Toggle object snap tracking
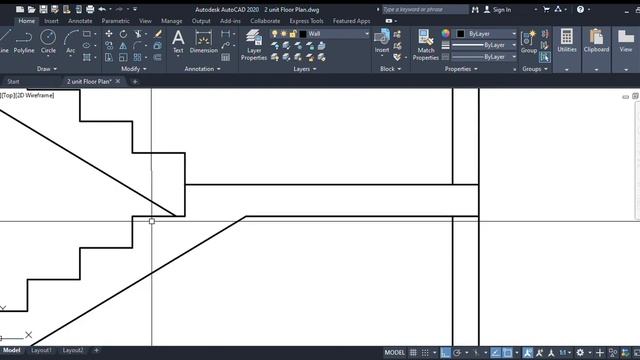 [496, 353]
